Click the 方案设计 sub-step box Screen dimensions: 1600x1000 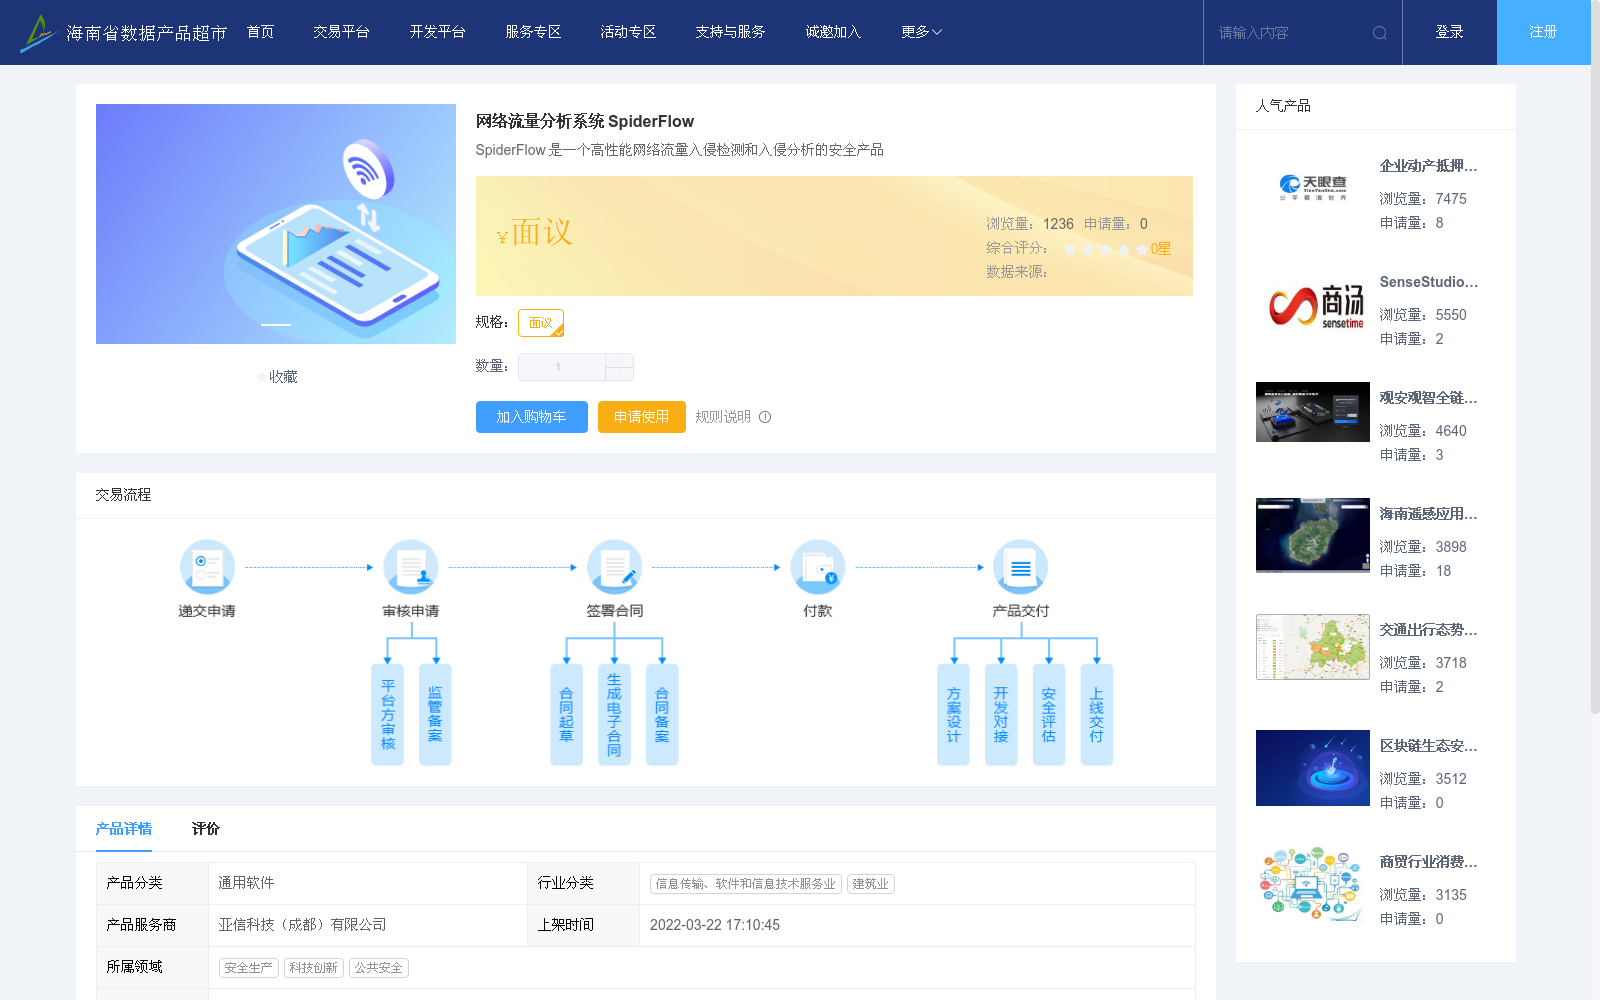click(x=953, y=714)
